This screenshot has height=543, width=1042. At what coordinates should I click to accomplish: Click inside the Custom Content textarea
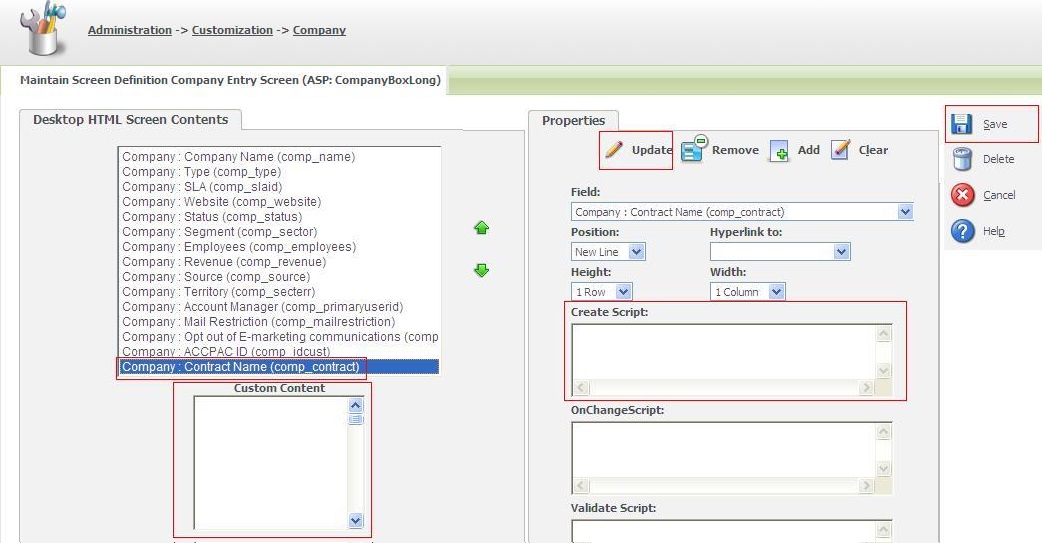[270, 462]
